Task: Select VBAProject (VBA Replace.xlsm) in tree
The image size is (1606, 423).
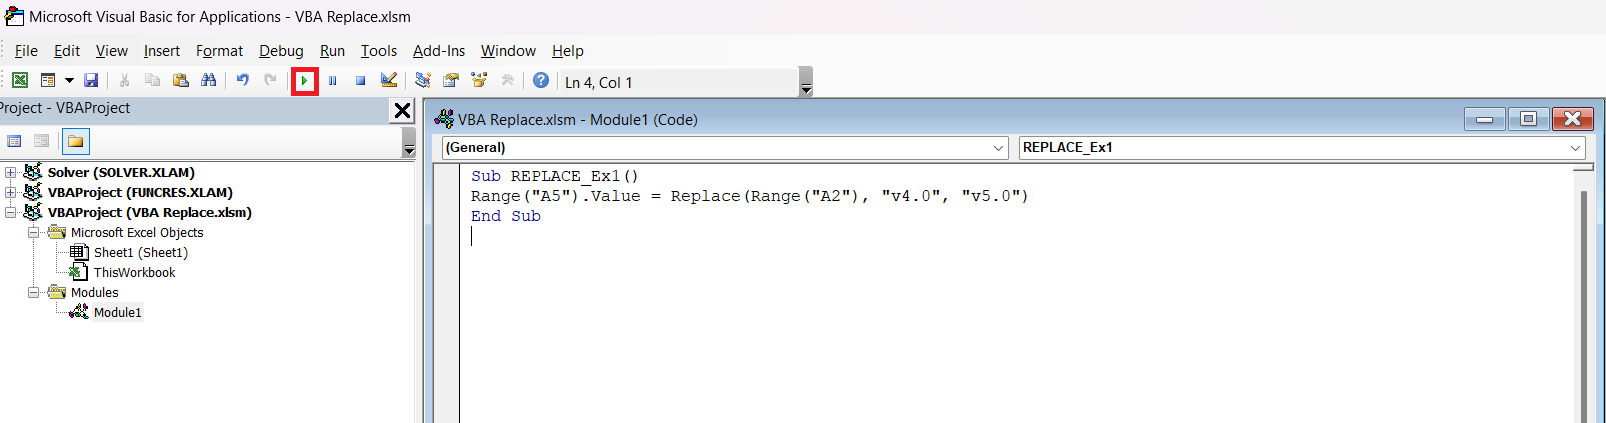Action: pyautogui.click(x=150, y=213)
